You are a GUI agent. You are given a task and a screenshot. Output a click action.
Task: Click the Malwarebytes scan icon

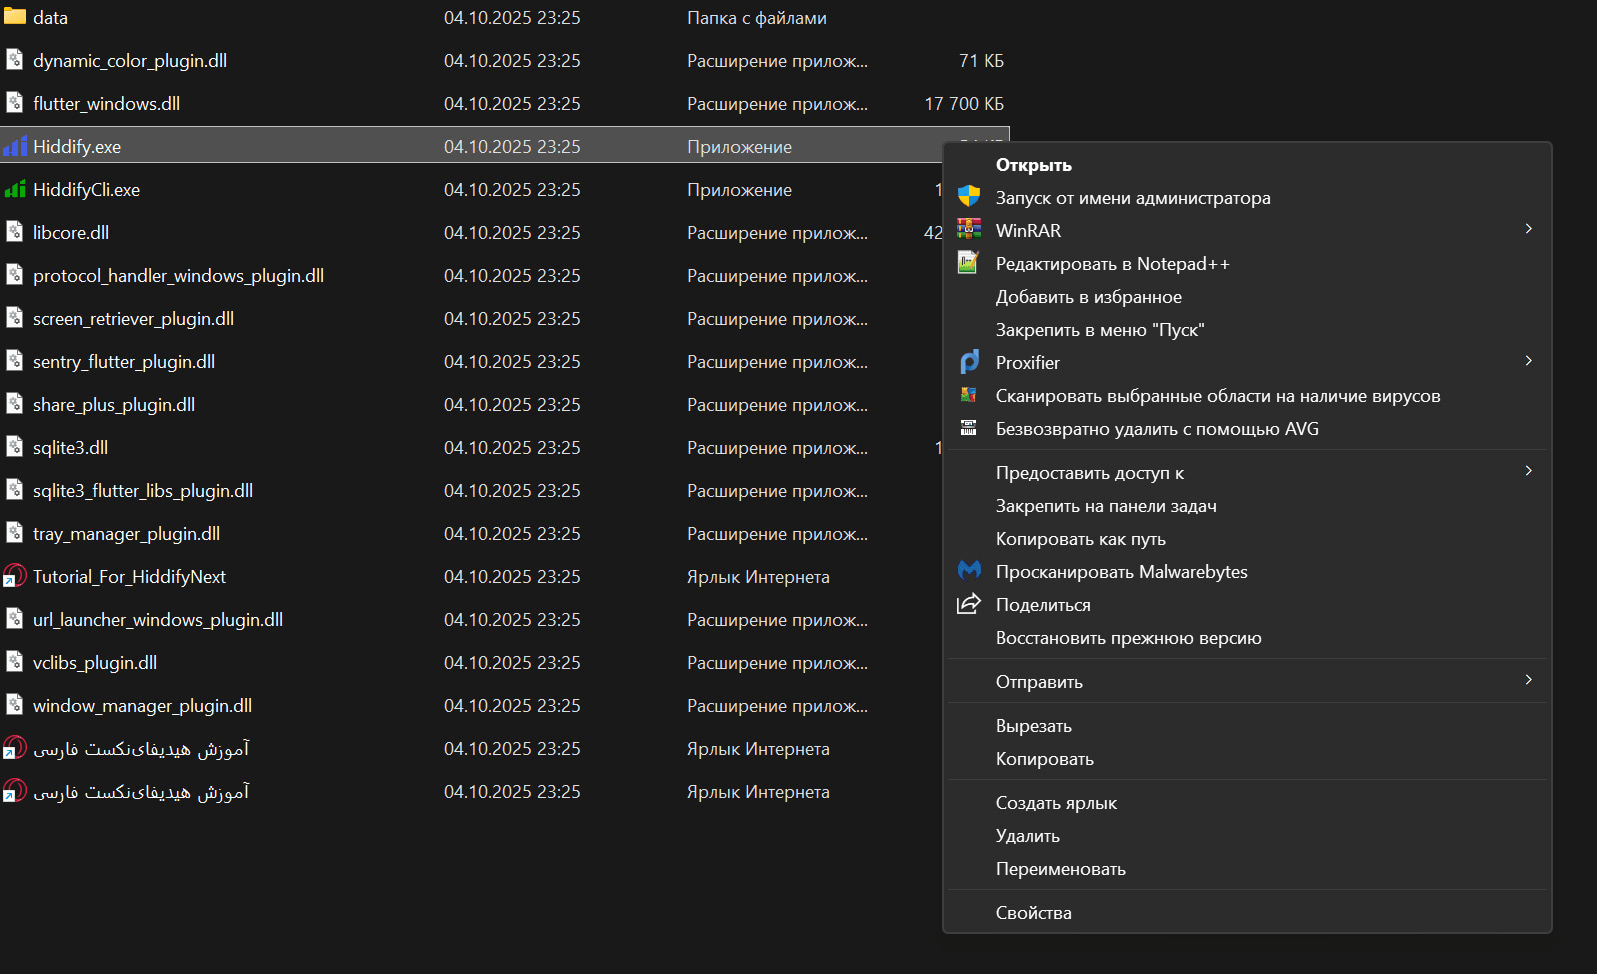tap(969, 571)
